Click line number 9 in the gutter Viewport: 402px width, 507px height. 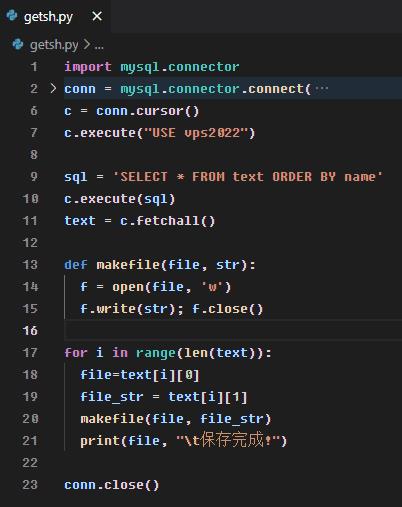tap(34, 177)
